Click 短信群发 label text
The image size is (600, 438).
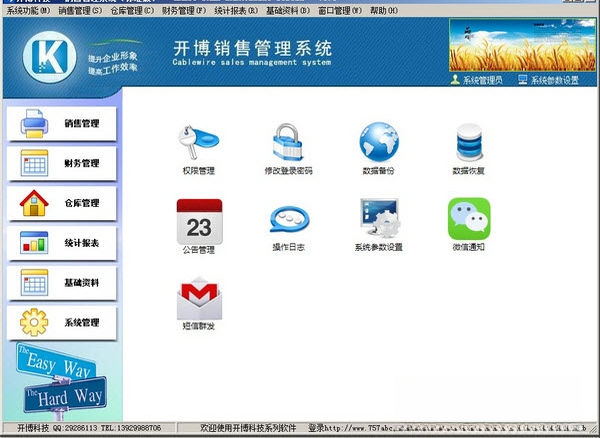[x=199, y=326]
